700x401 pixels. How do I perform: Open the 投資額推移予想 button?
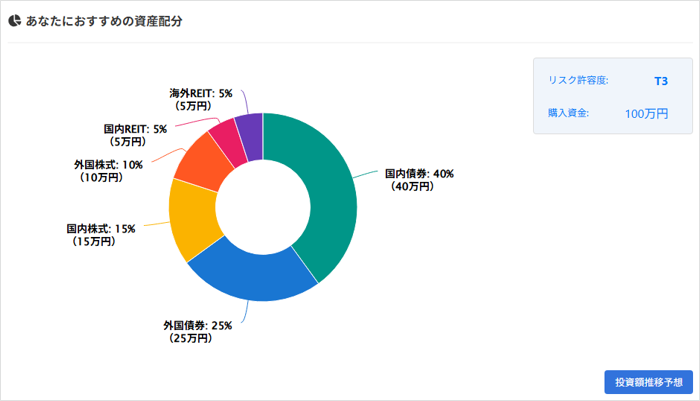pyautogui.click(x=648, y=382)
